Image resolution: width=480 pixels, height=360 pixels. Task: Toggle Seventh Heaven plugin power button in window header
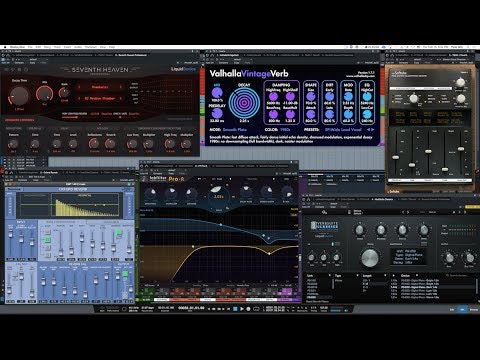[4, 59]
